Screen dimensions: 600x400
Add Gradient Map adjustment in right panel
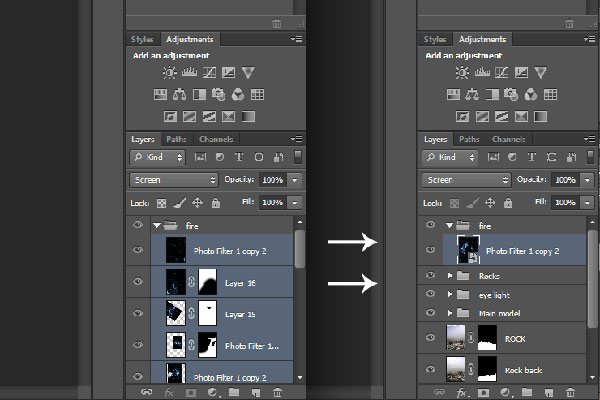[541, 116]
